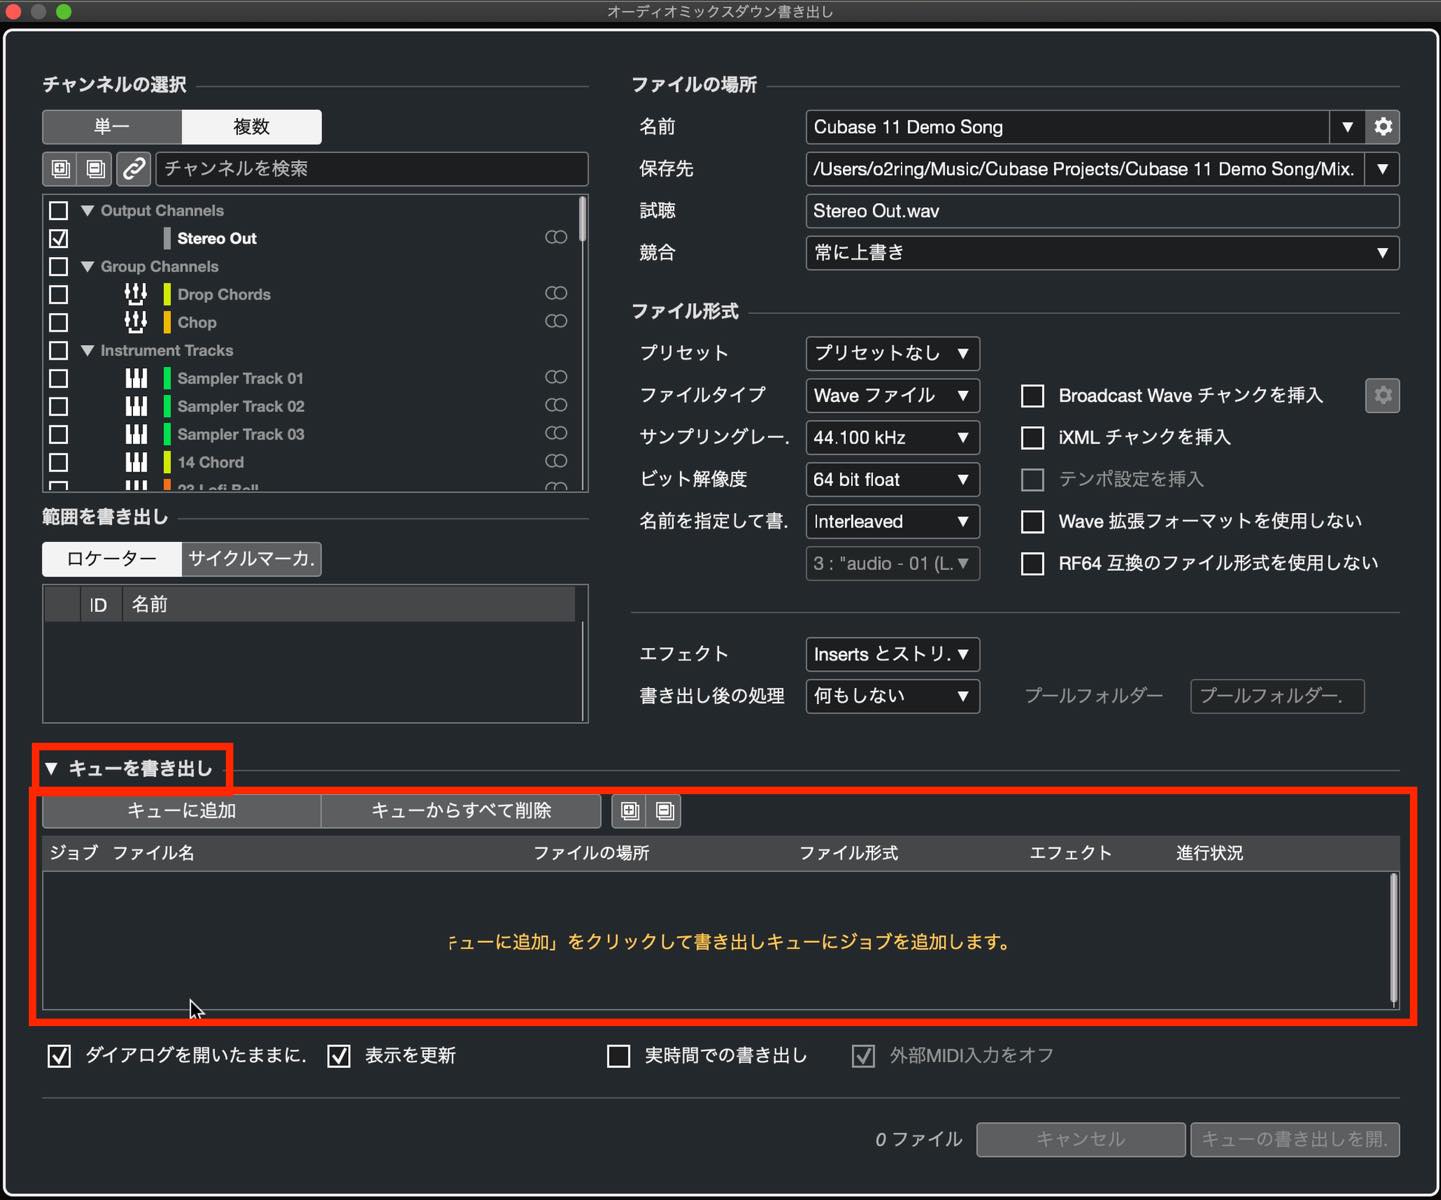Click Stereo Out channel-linking rings icon
The width and height of the screenshot is (1441, 1200).
click(x=556, y=237)
